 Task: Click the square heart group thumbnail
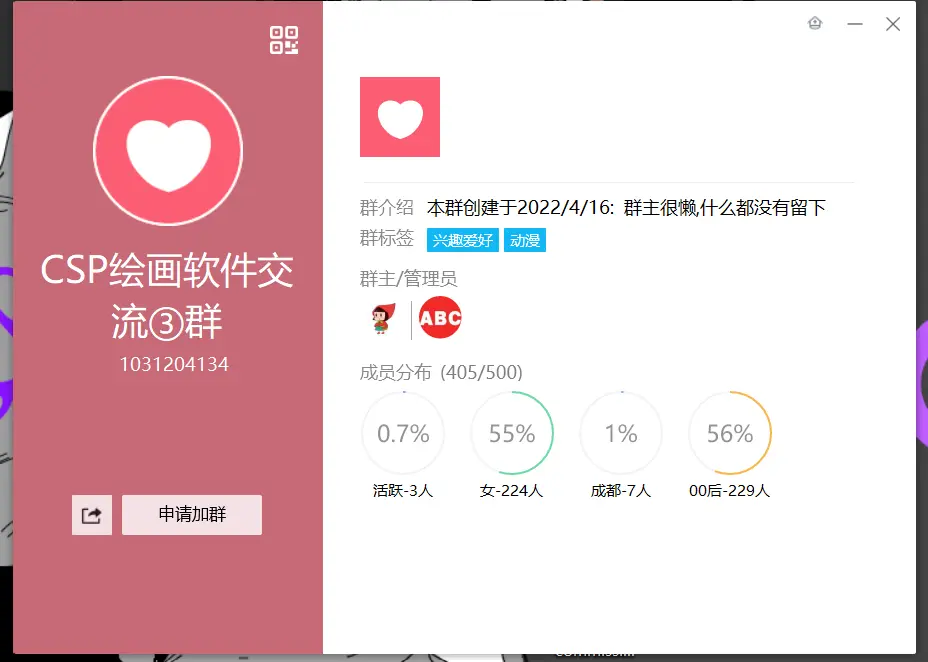[400, 117]
